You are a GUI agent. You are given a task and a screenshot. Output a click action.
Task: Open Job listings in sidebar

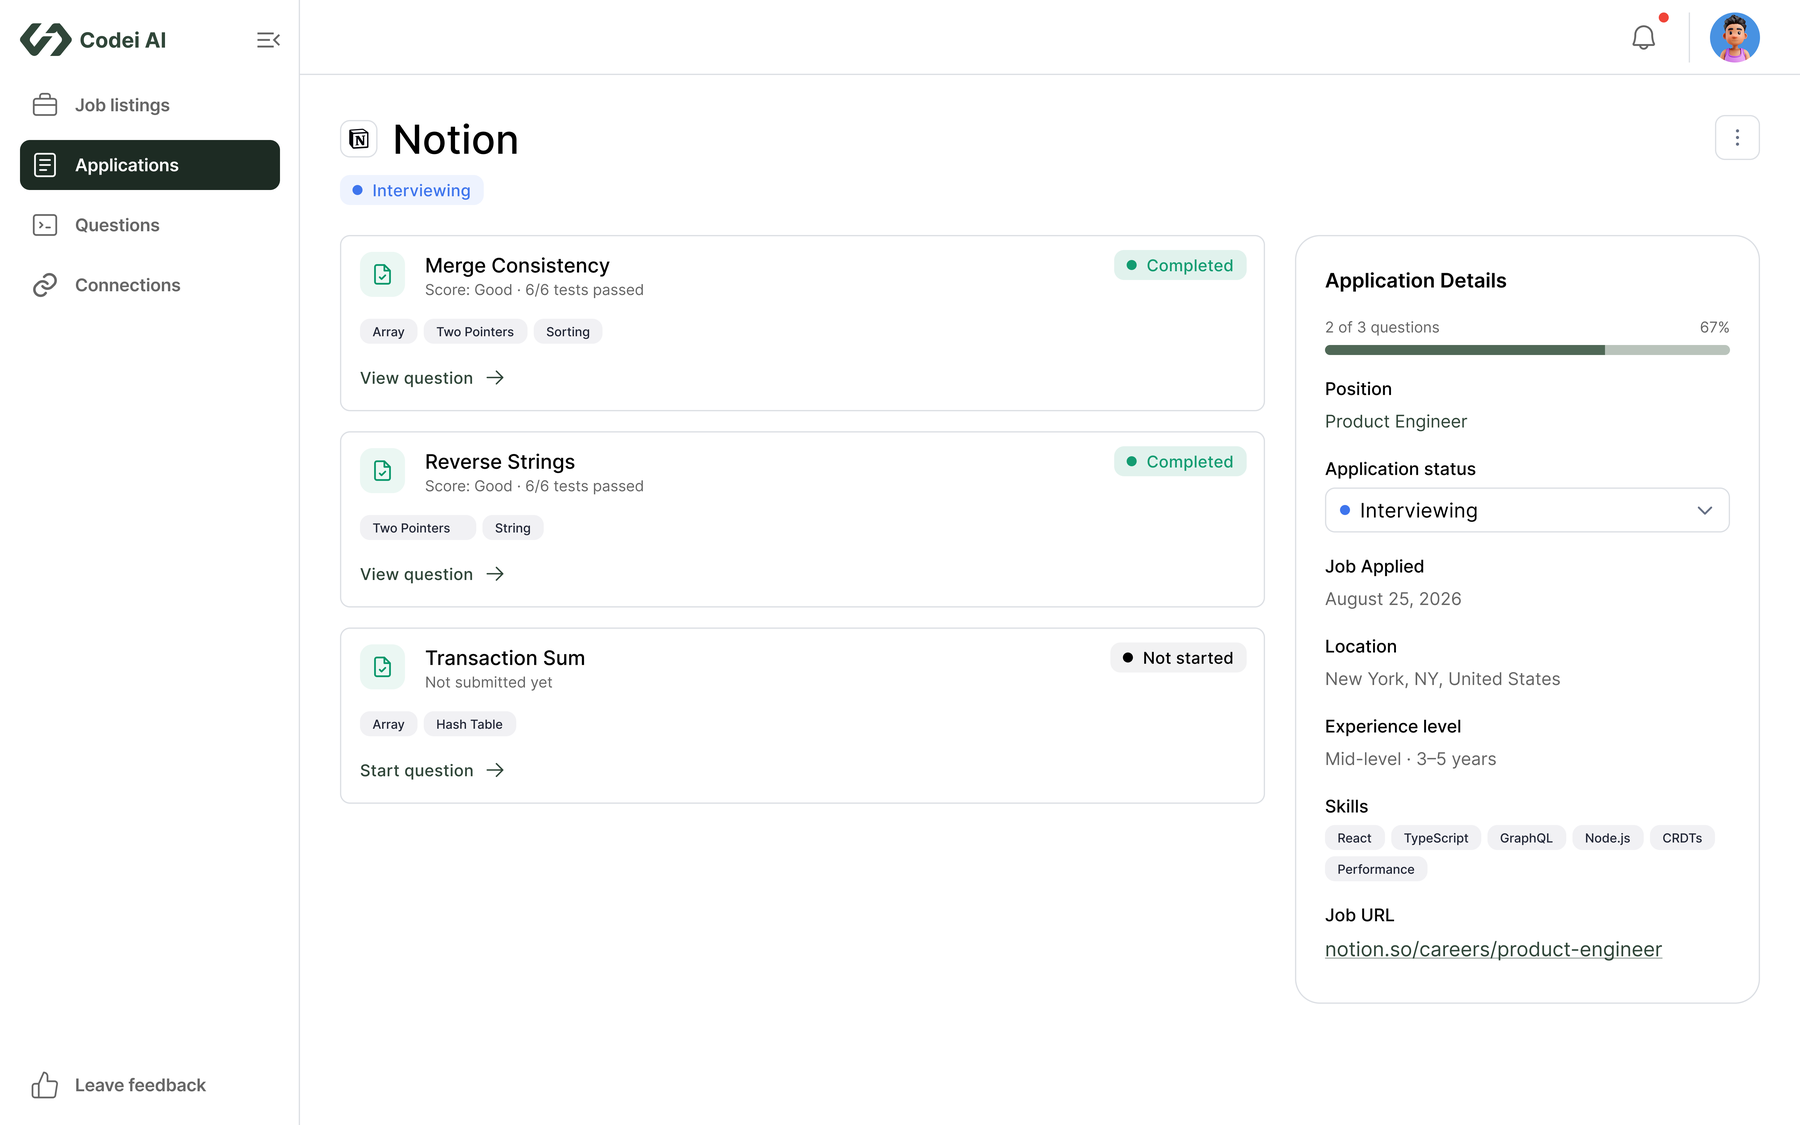[x=150, y=105]
